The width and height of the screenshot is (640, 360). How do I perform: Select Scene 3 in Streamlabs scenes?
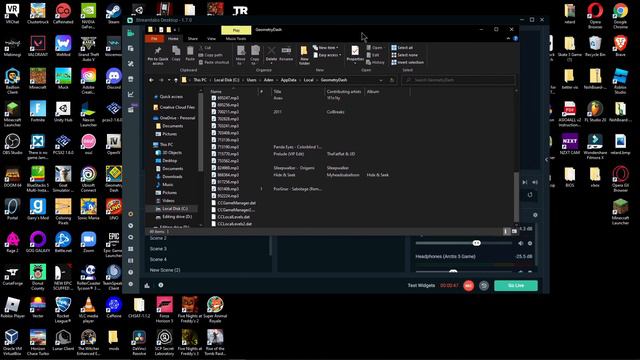coord(158,249)
